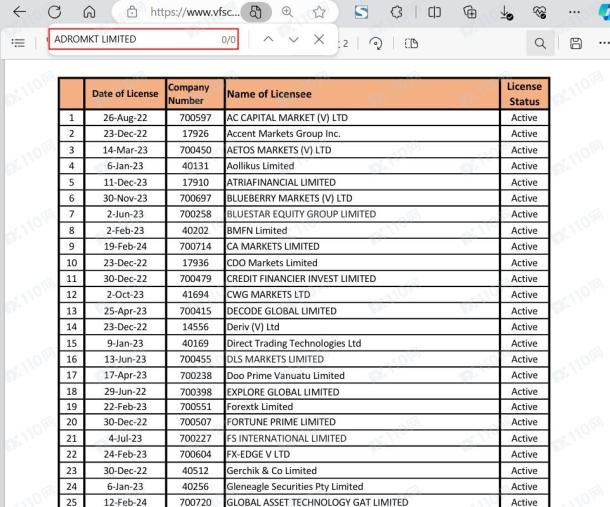Screen dimensions: 610x507
Task: Rotate the PDF with the rotate icon
Action: (375, 43)
